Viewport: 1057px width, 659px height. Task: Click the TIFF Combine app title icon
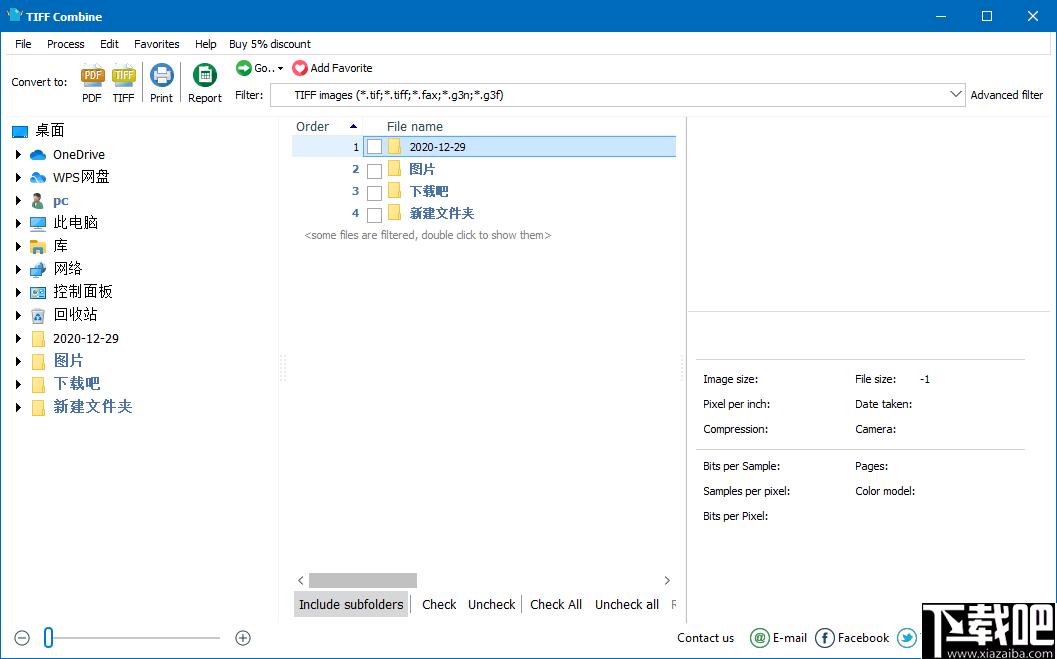tap(14, 15)
